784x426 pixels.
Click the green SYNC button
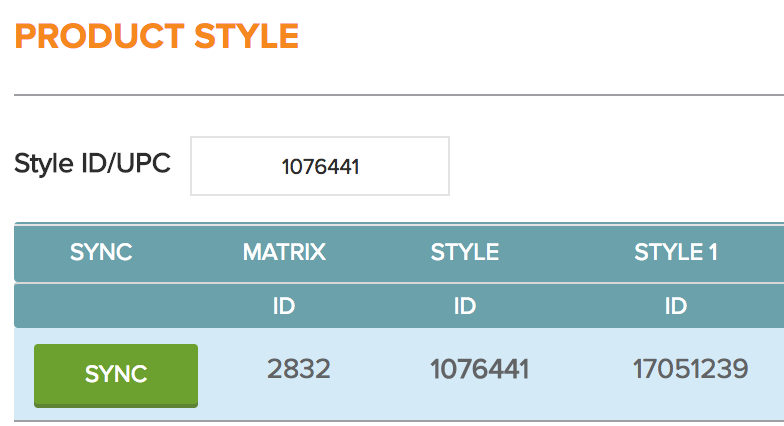pos(116,374)
